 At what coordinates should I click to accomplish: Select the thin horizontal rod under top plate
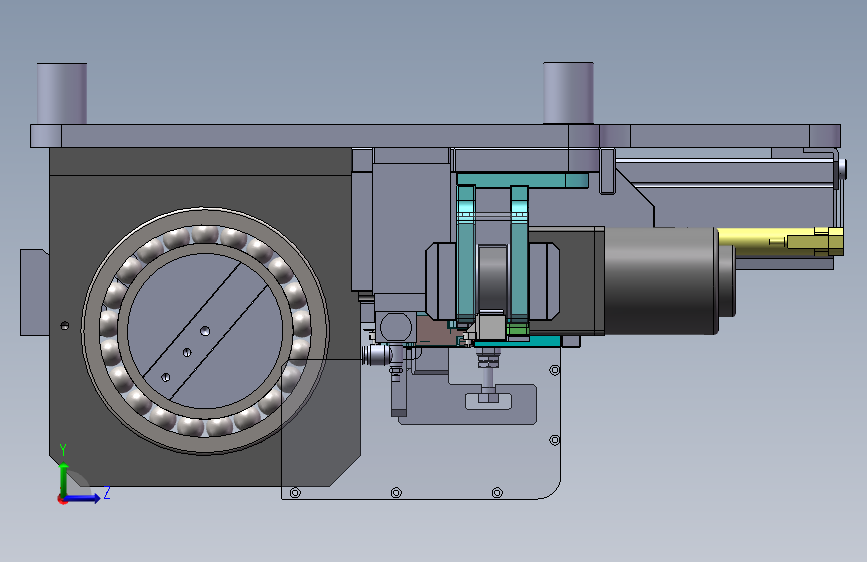pyautogui.click(x=723, y=160)
